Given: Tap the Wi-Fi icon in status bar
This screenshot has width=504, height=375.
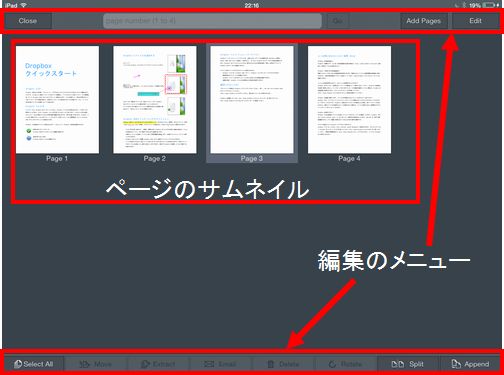Looking at the screenshot, I should click(24, 5).
